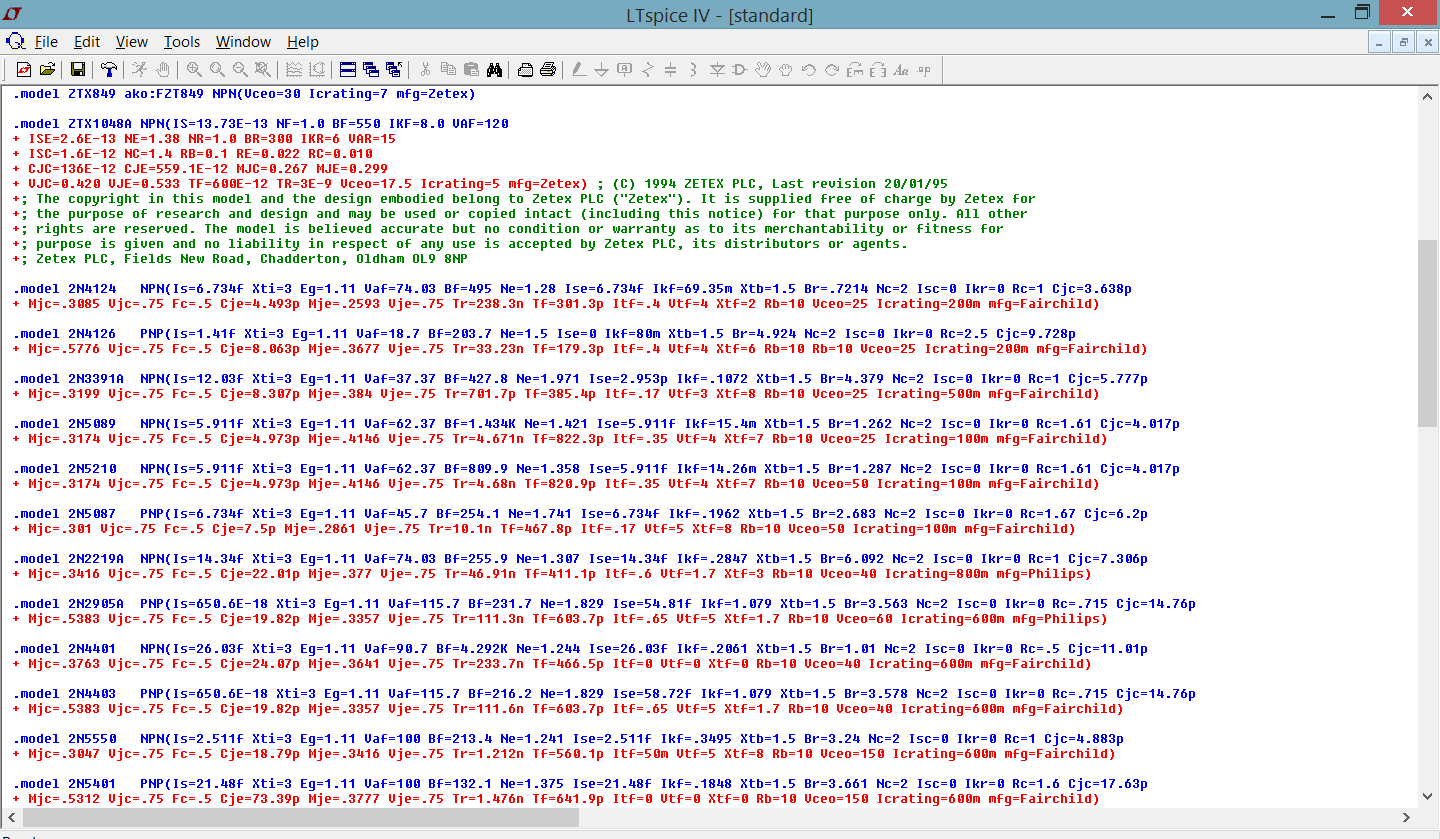1440x839 pixels.
Task: Click the Halt simulation hand icon
Action: 162,69
